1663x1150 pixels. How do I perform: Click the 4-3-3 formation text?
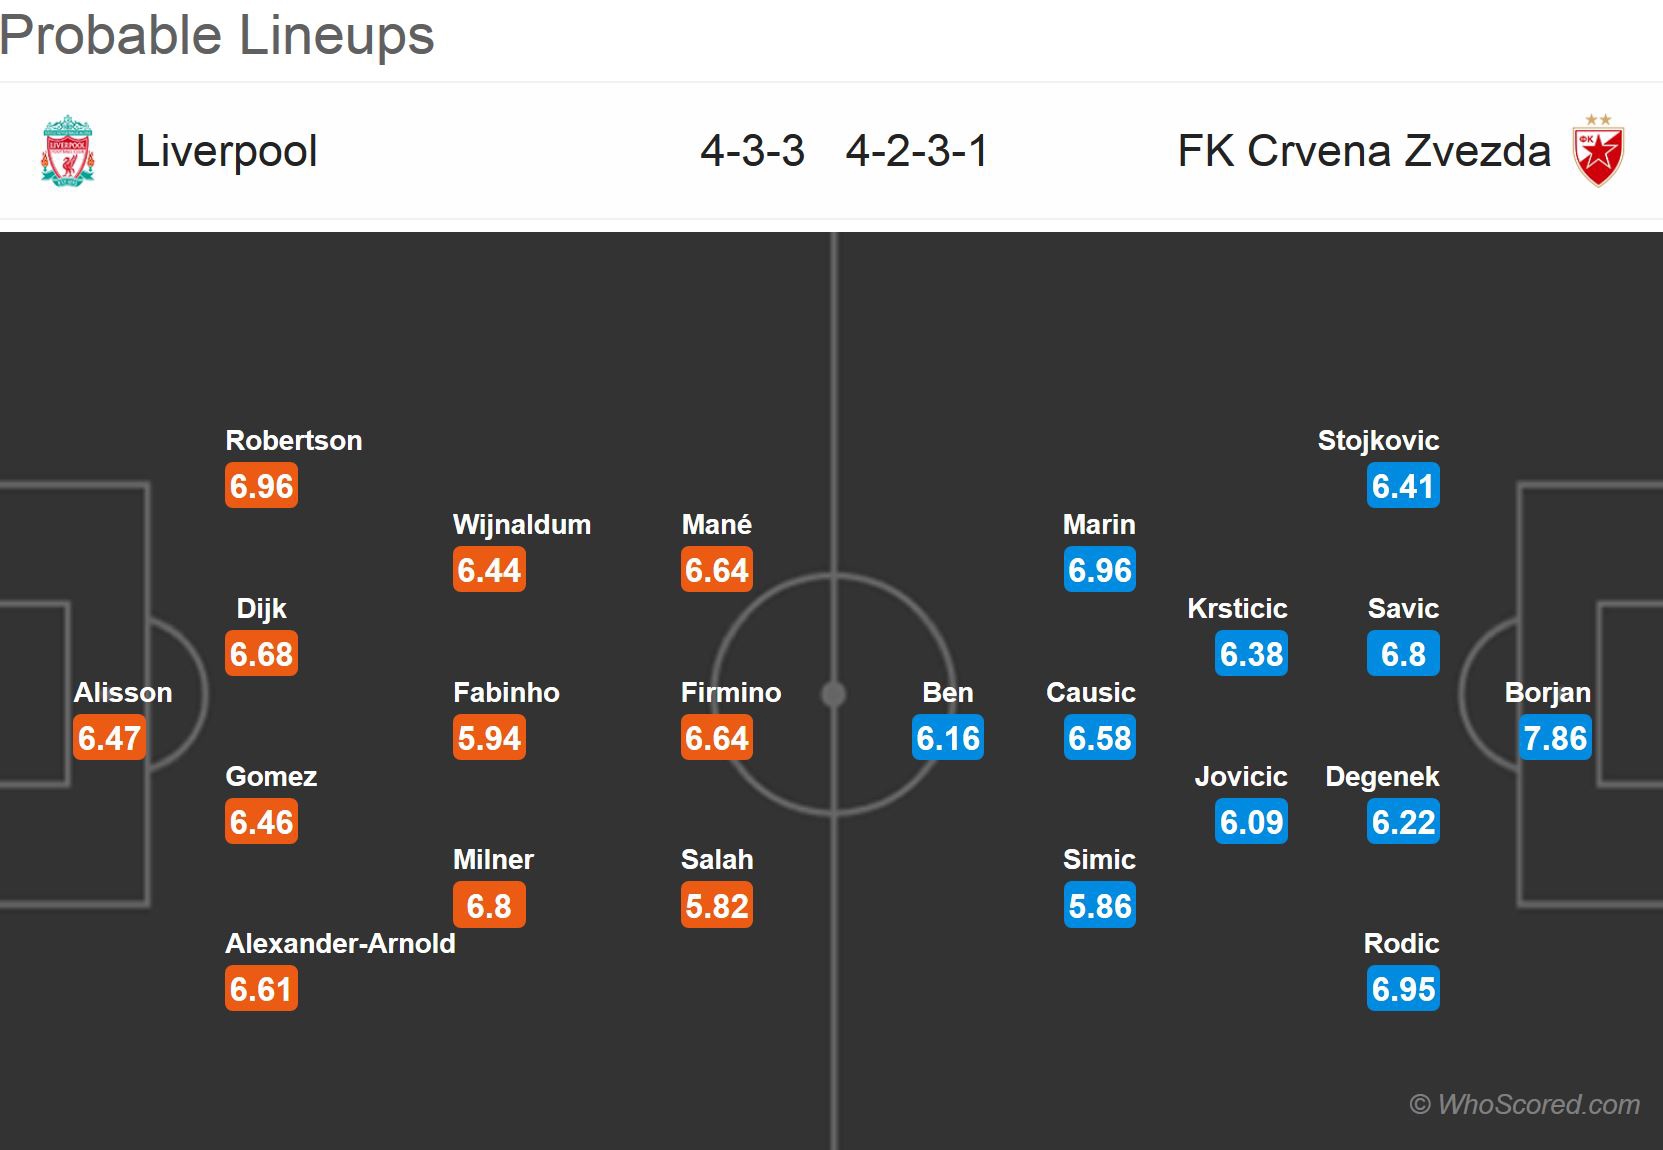coord(752,151)
